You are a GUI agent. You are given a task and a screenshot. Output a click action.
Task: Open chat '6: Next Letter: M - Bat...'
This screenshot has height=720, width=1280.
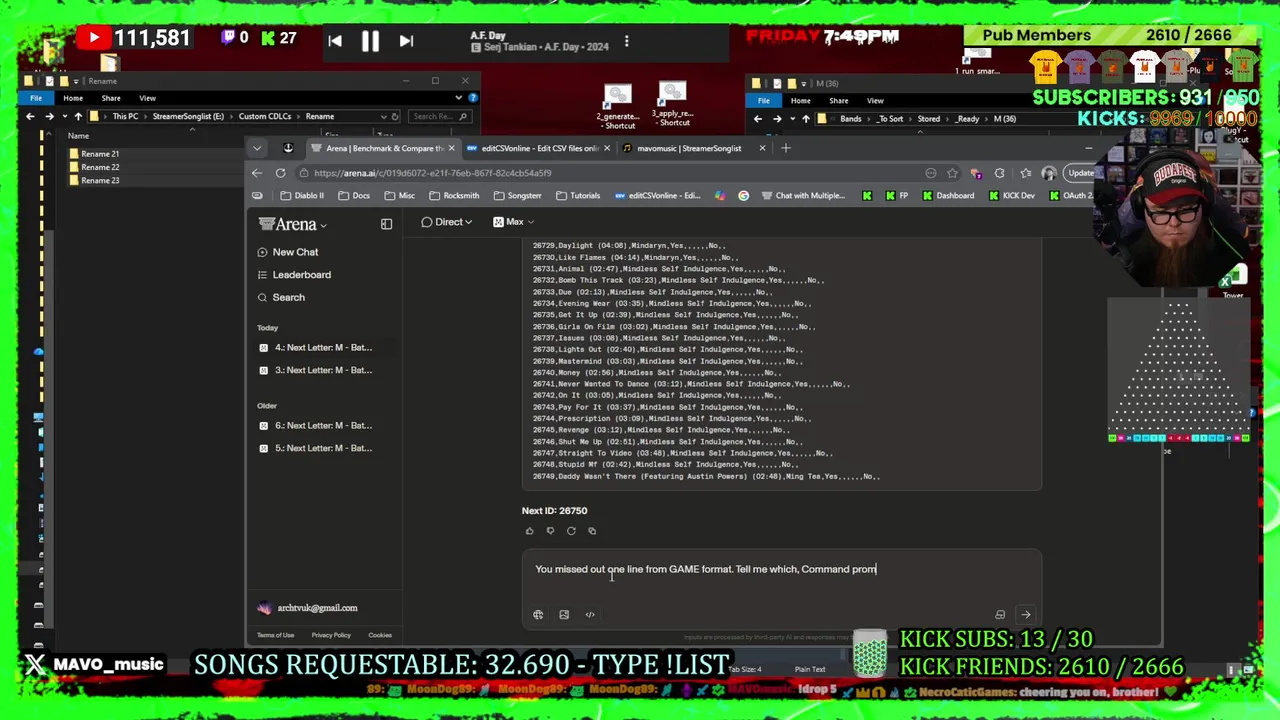click(x=323, y=426)
